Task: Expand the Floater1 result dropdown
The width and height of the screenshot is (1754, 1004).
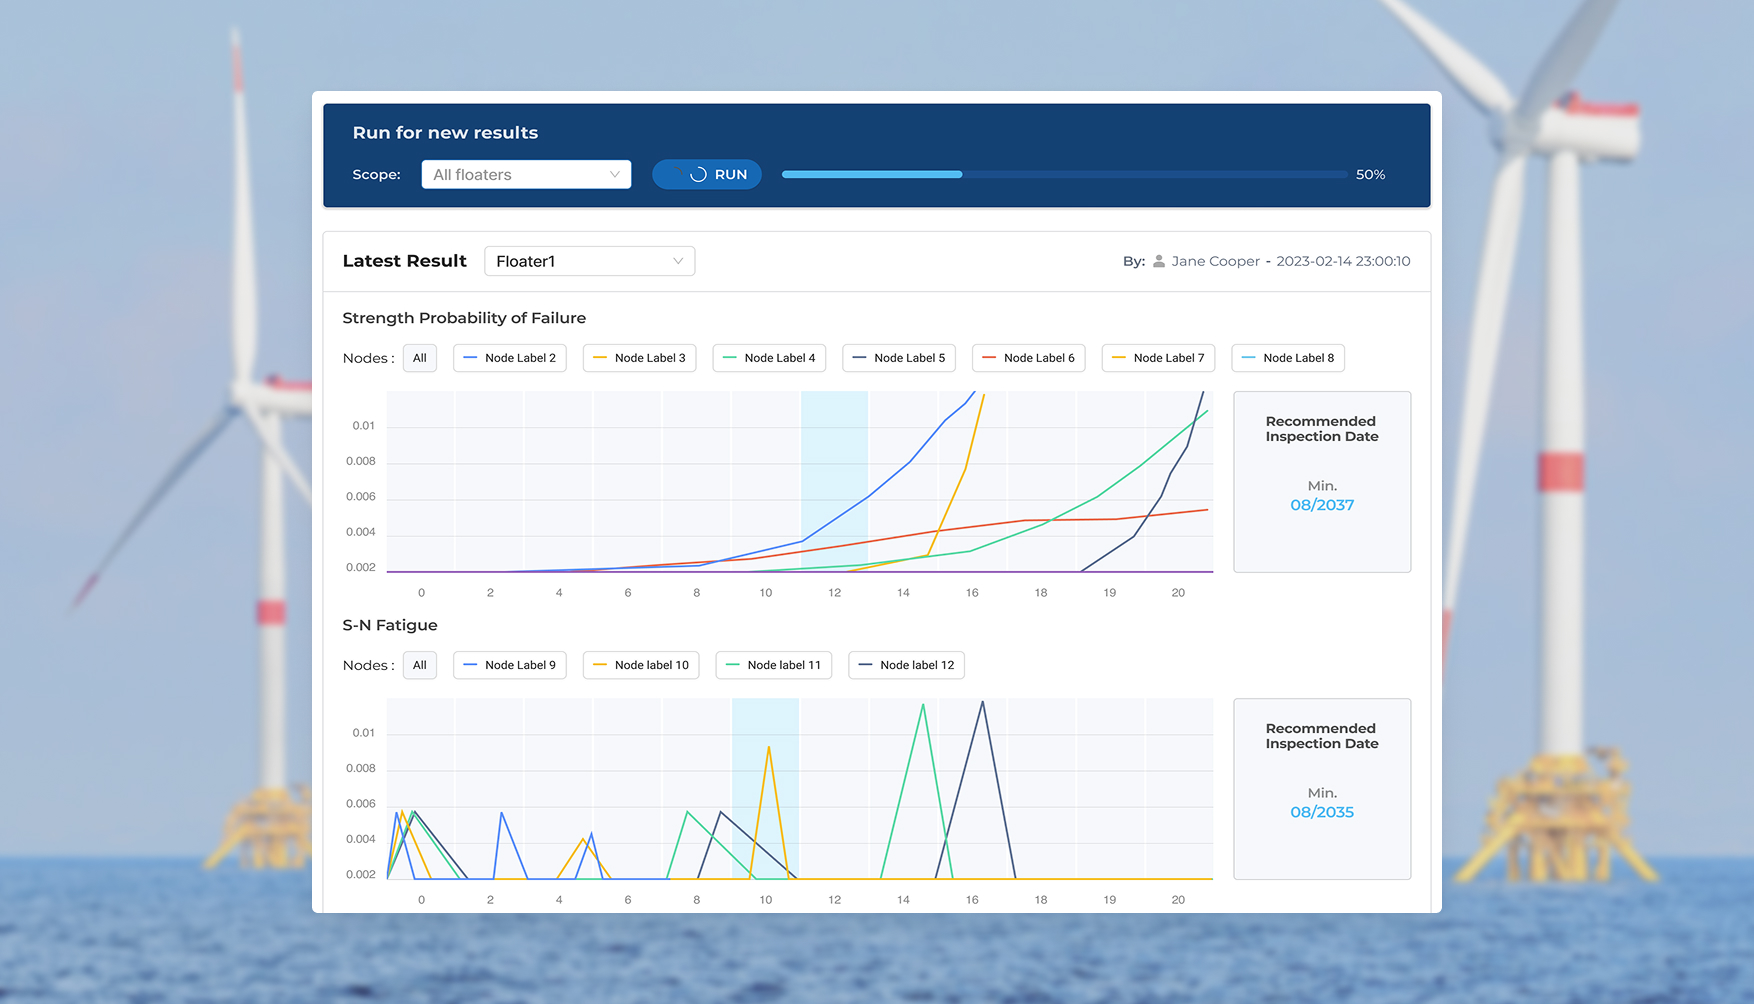Action: tap(589, 261)
